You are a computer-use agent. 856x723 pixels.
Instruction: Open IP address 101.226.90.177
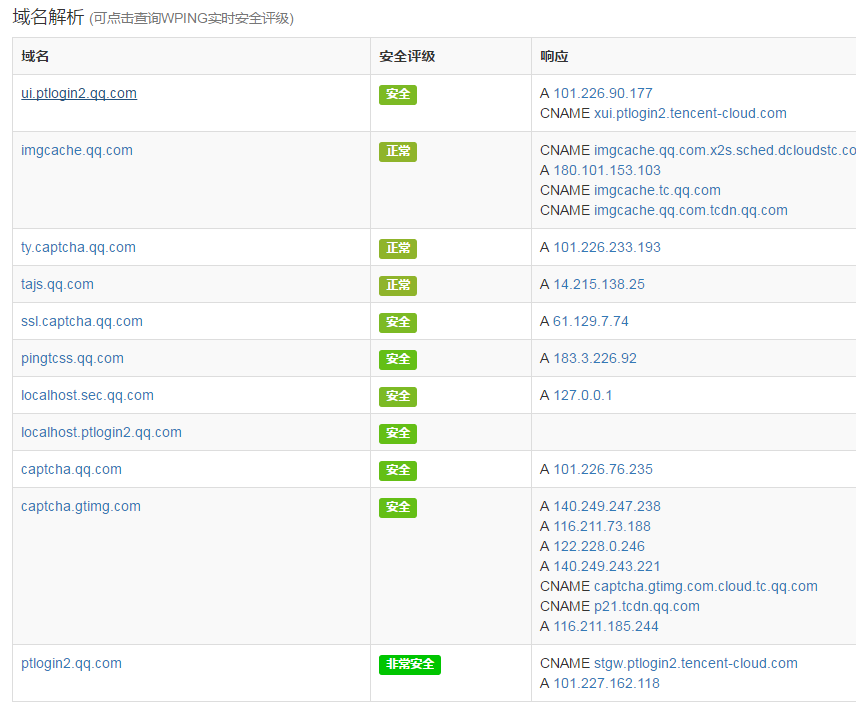click(603, 93)
